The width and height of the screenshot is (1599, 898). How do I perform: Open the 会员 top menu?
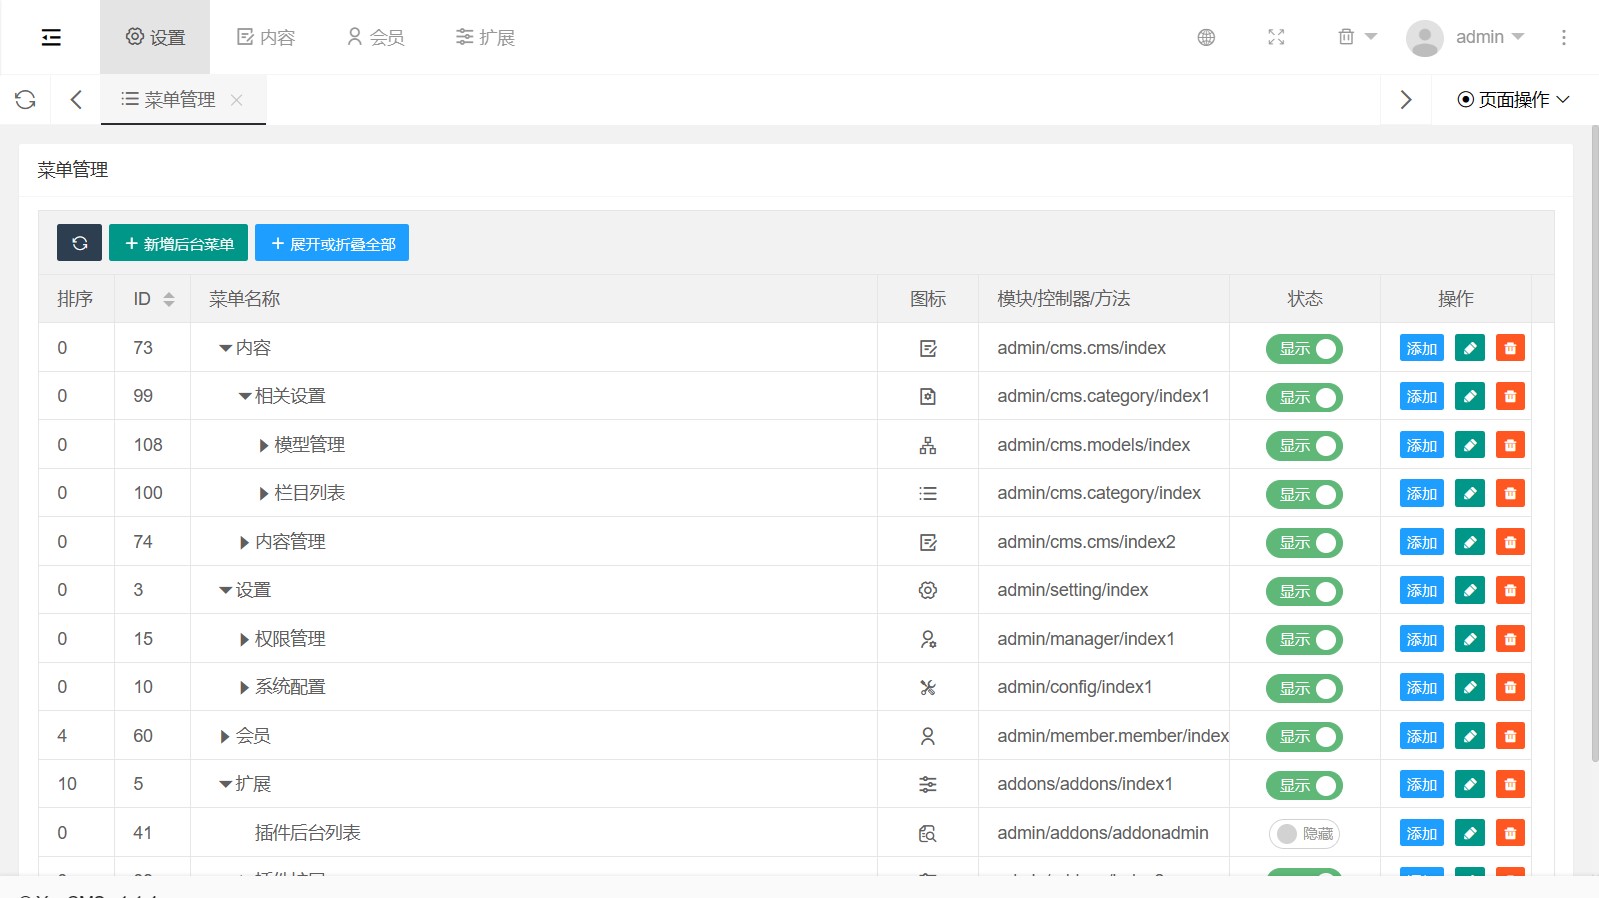pos(375,37)
